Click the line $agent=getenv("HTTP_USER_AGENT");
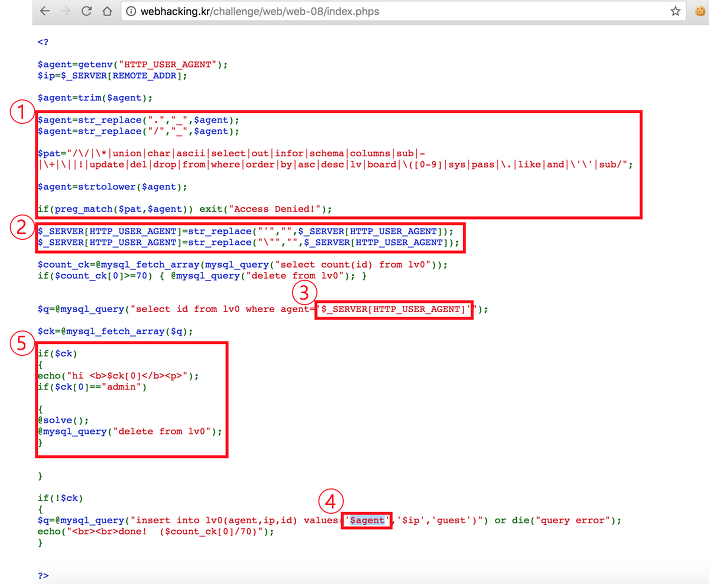The width and height of the screenshot is (710, 584). tap(132, 64)
